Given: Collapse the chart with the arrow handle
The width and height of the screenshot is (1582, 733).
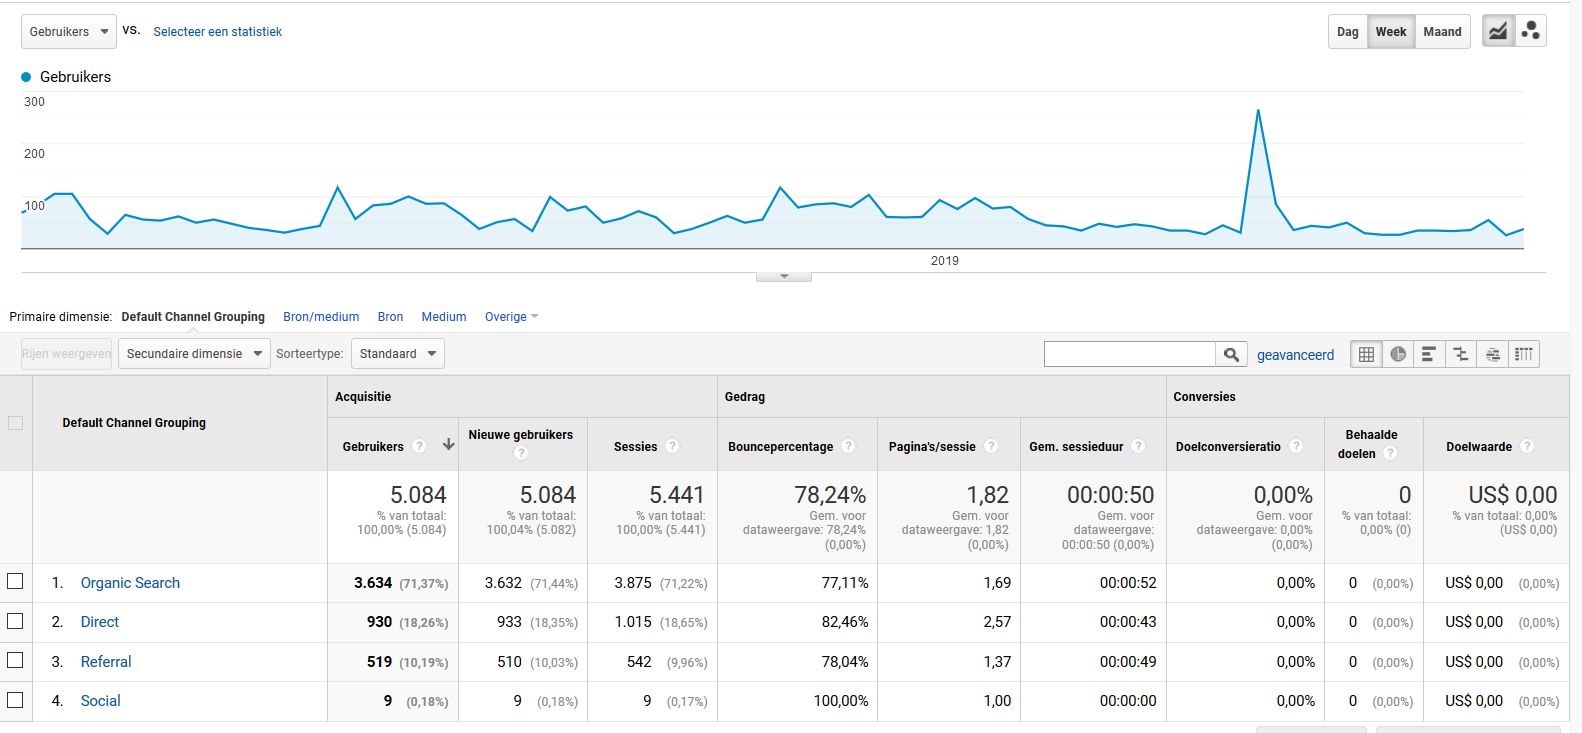Looking at the screenshot, I should pos(784,276).
